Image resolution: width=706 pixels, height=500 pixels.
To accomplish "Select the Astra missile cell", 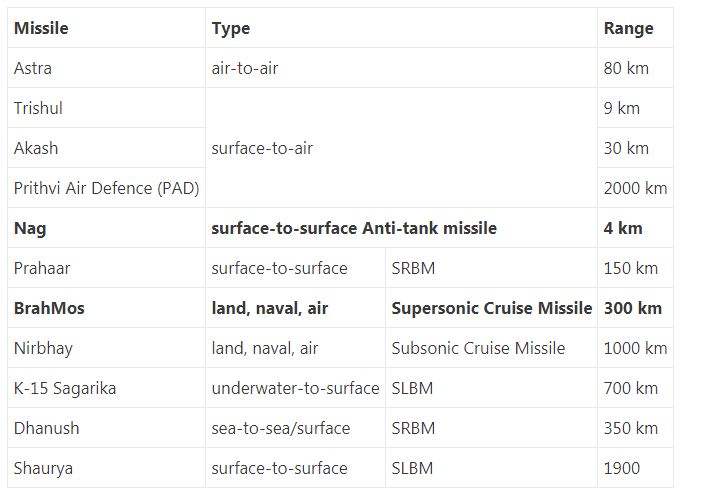I will tap(106, 68).
